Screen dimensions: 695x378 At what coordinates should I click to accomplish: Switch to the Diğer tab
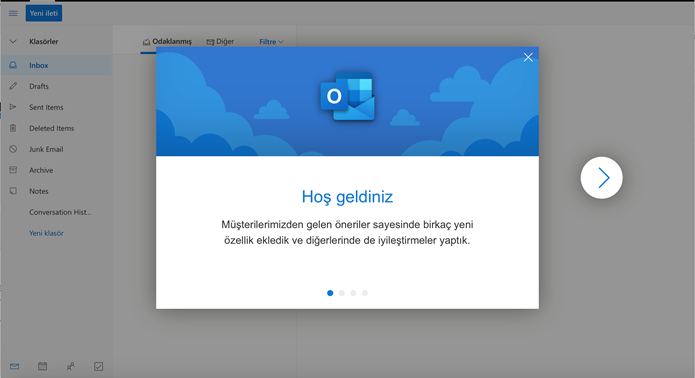(x=220, y=41)
